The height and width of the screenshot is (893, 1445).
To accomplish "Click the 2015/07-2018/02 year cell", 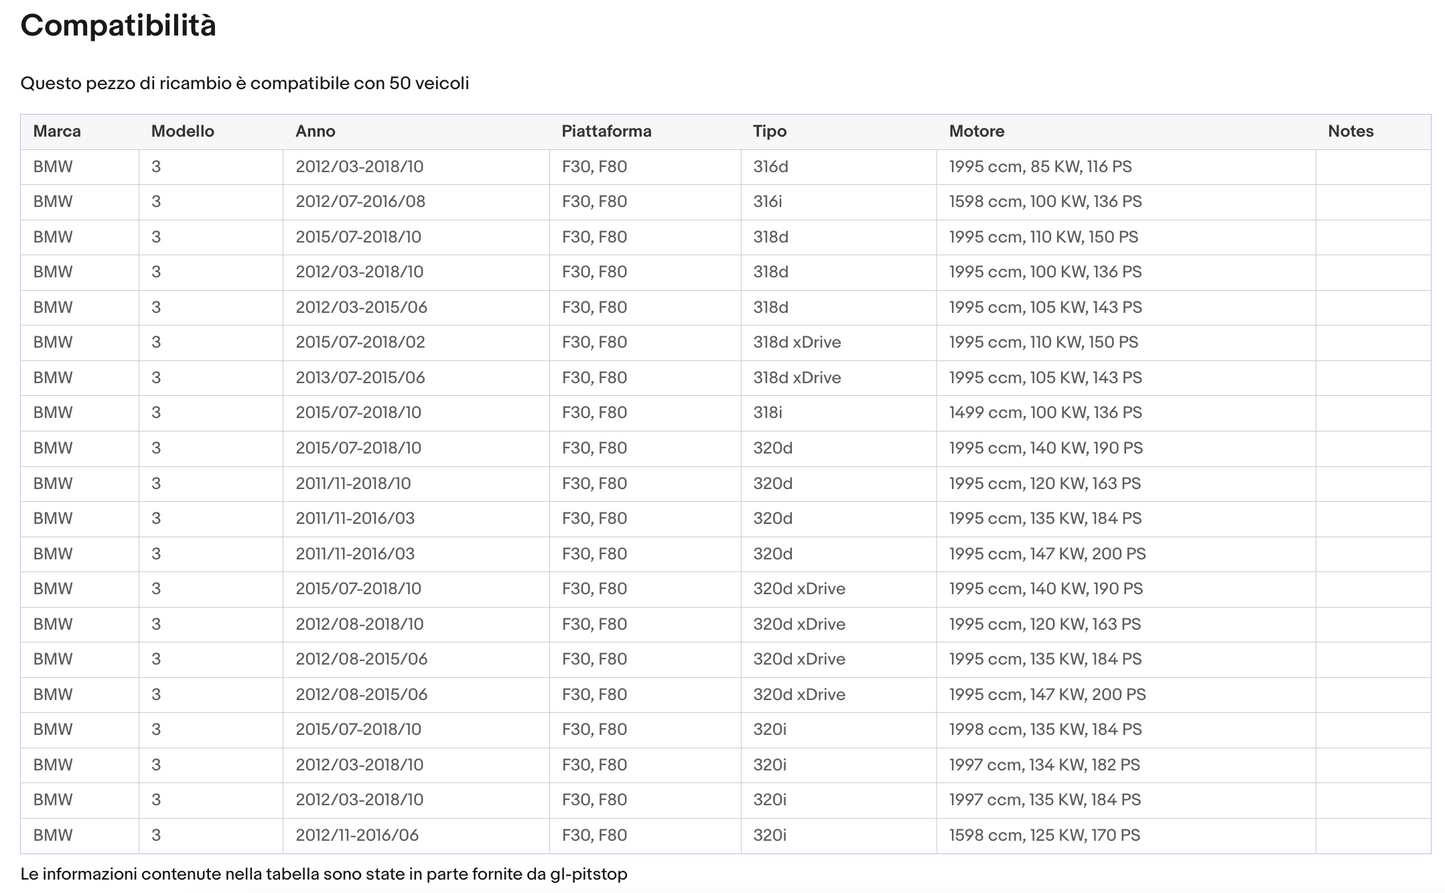I will [416, 343].
